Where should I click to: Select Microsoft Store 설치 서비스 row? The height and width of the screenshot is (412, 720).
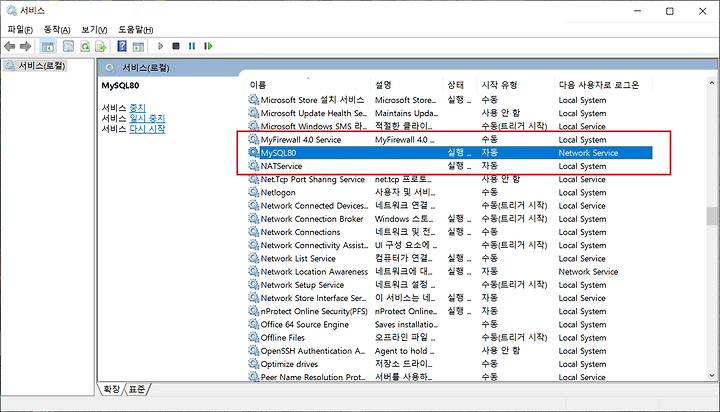pyautogui.click(x=450, y=100)
